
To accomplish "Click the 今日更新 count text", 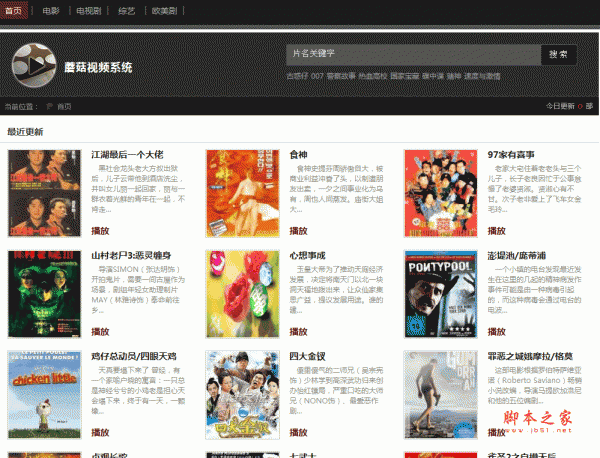I will pos(569,106).
